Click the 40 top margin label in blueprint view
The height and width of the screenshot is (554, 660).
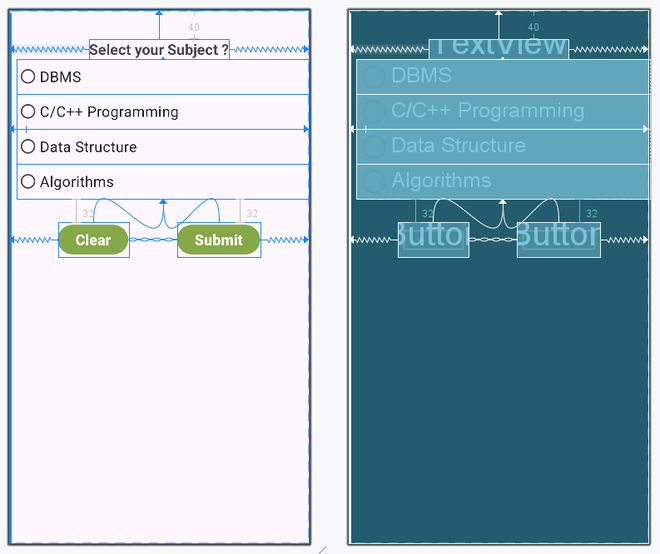tap(533, 27)
